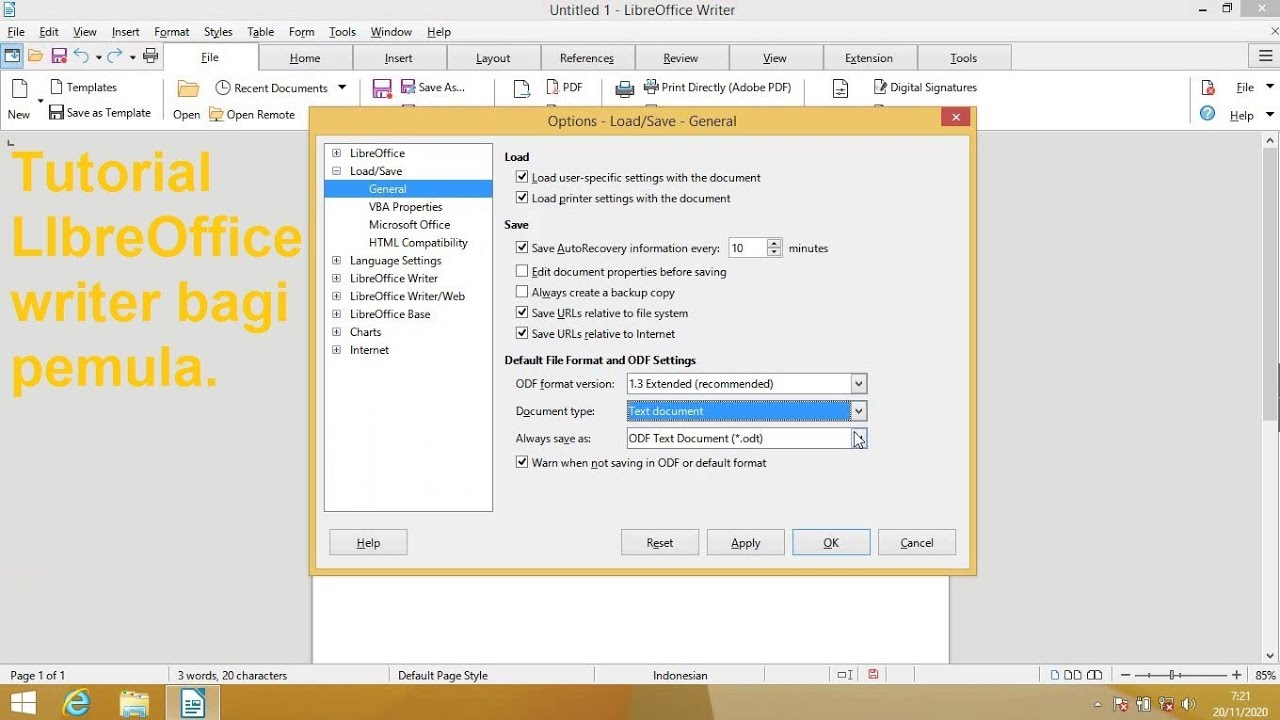Click Print Directly (Adobe PDF)
Viewport: 1280px width, 720px height.
[x=717, y=87]
